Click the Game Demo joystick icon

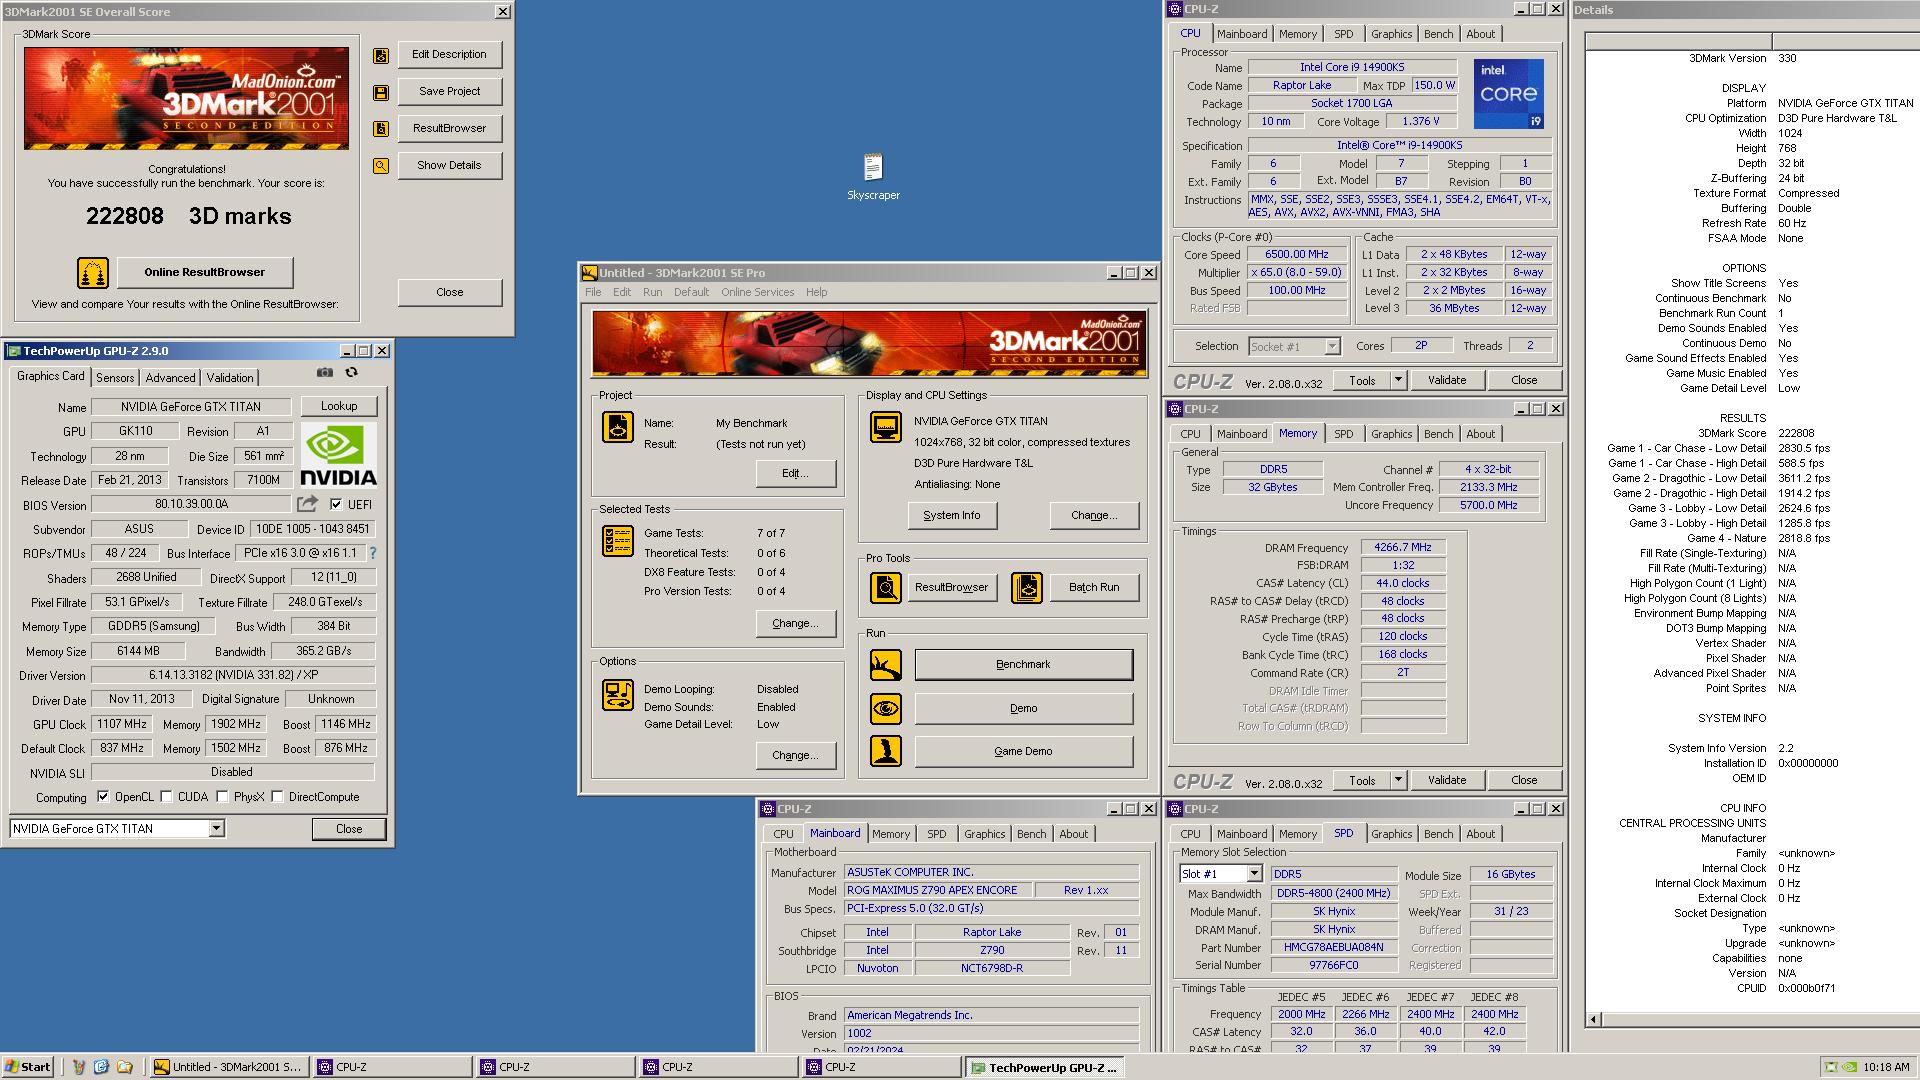point(886,751)
